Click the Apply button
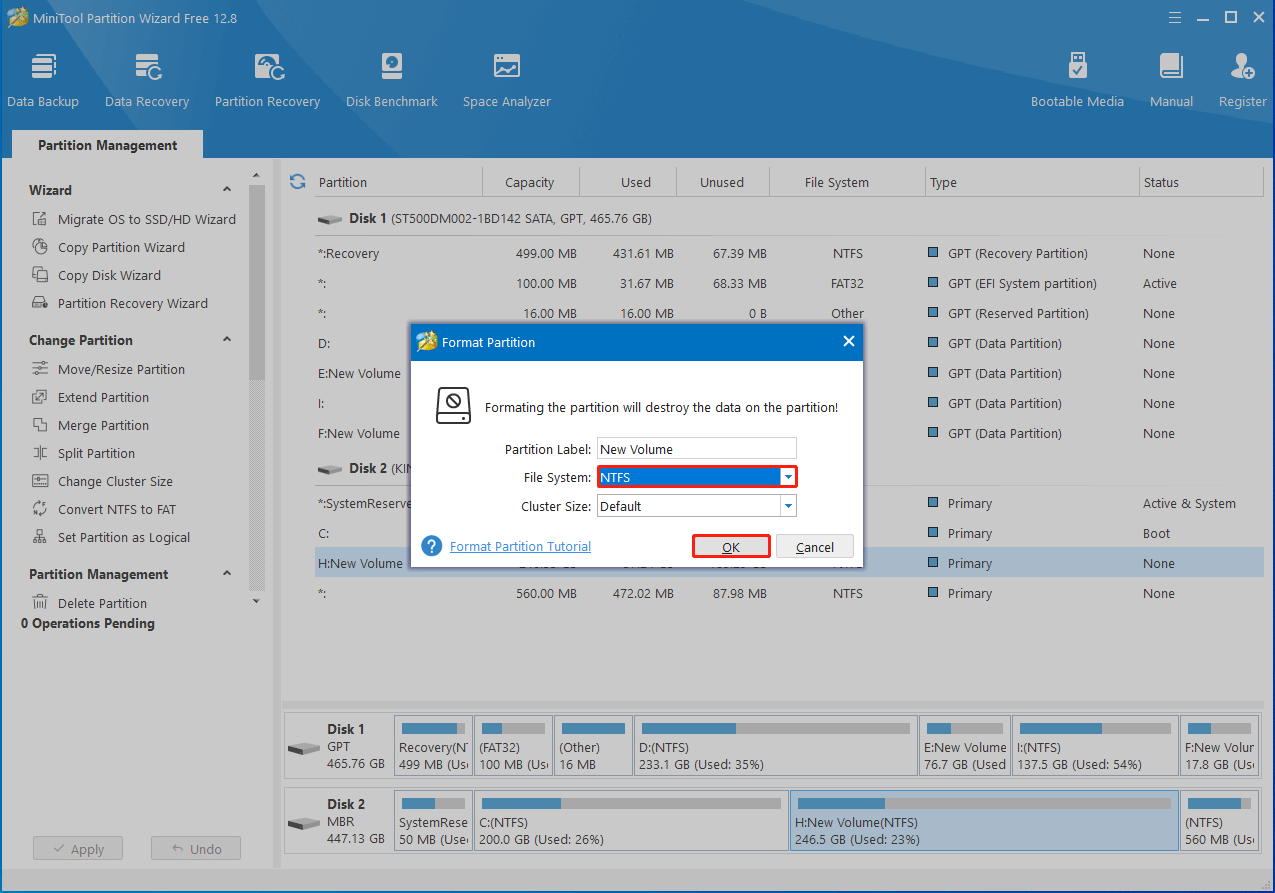 coord(77,849)
